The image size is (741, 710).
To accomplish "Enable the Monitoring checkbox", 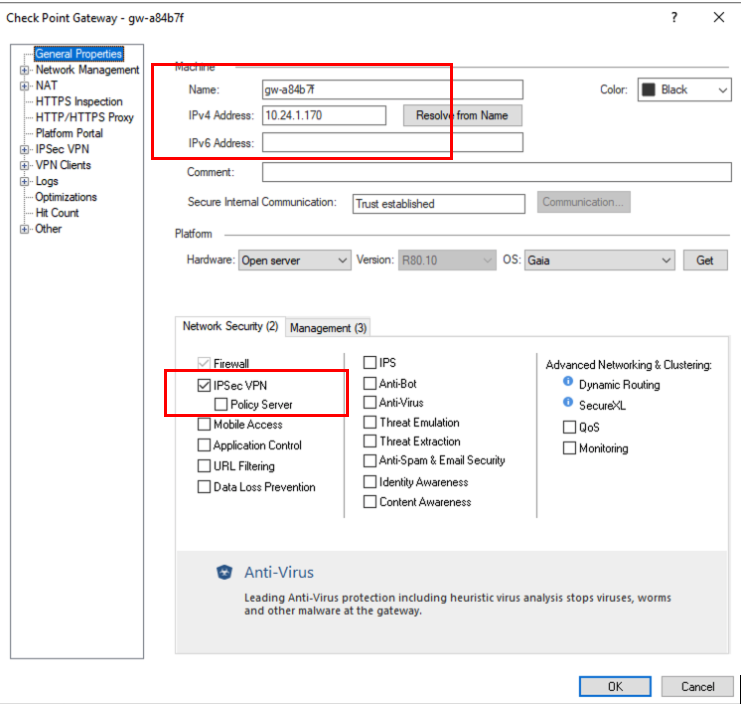I will [570, 449].
